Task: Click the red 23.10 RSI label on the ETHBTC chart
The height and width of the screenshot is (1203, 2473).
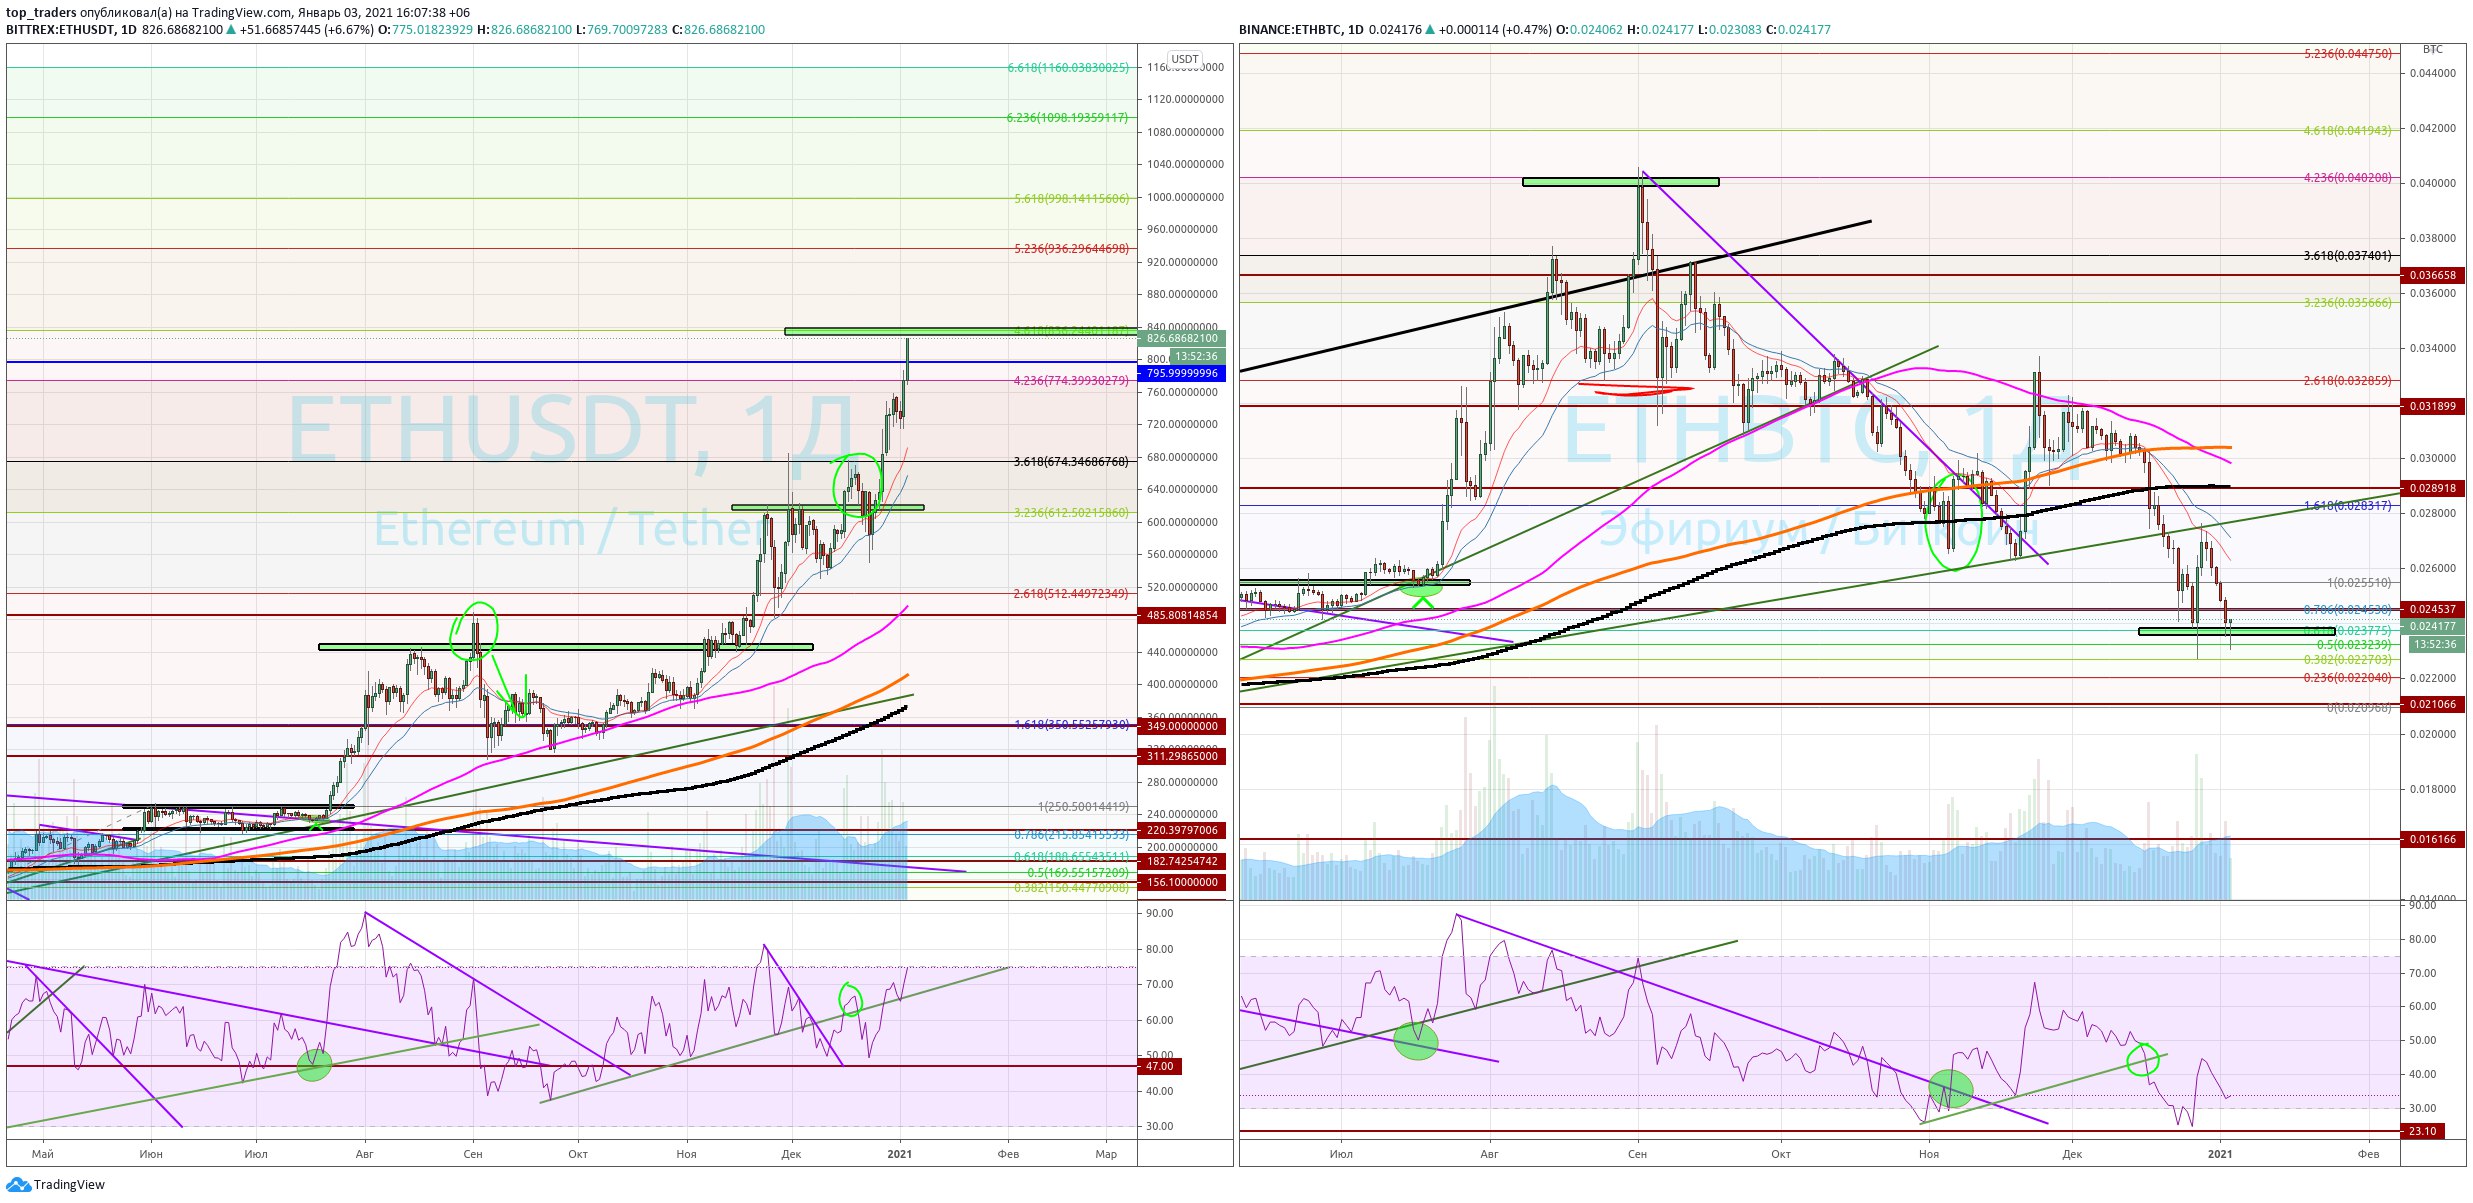Action: (x=2422, y=1131)
